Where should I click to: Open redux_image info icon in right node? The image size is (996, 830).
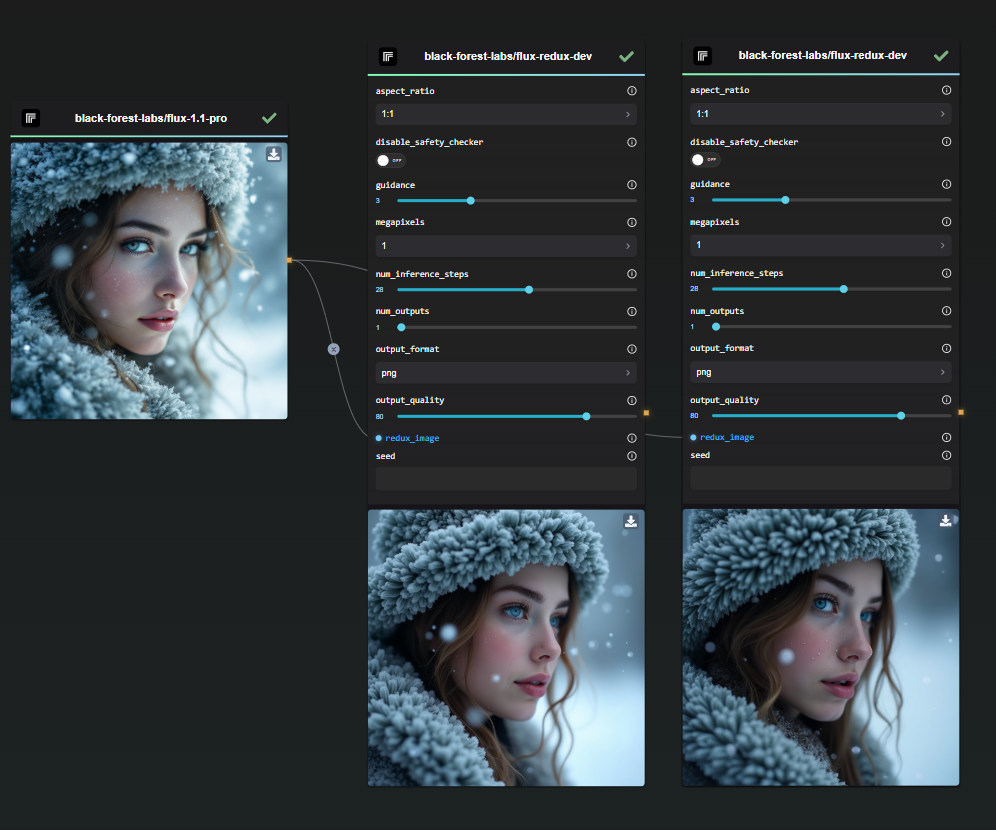click(x=946, y=438)
